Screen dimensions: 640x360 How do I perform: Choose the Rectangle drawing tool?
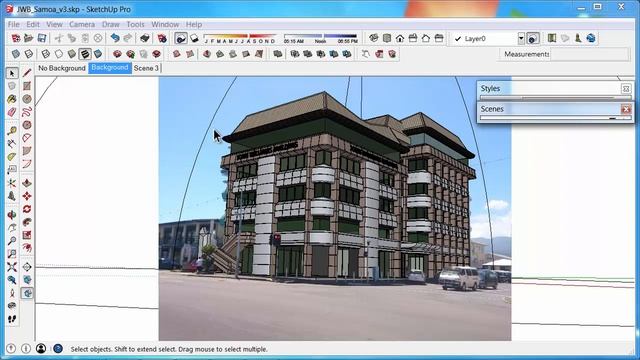click(x=27, y=86)
